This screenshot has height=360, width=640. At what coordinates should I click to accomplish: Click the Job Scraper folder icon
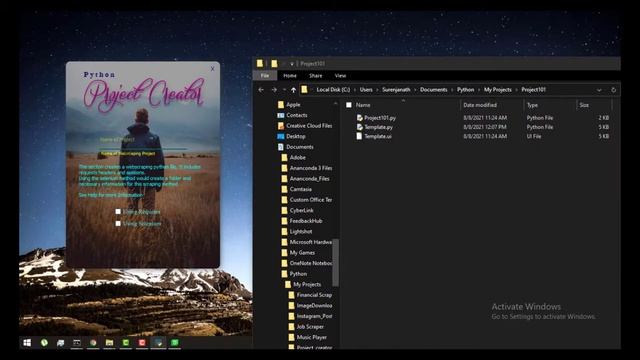pos(291,327)
